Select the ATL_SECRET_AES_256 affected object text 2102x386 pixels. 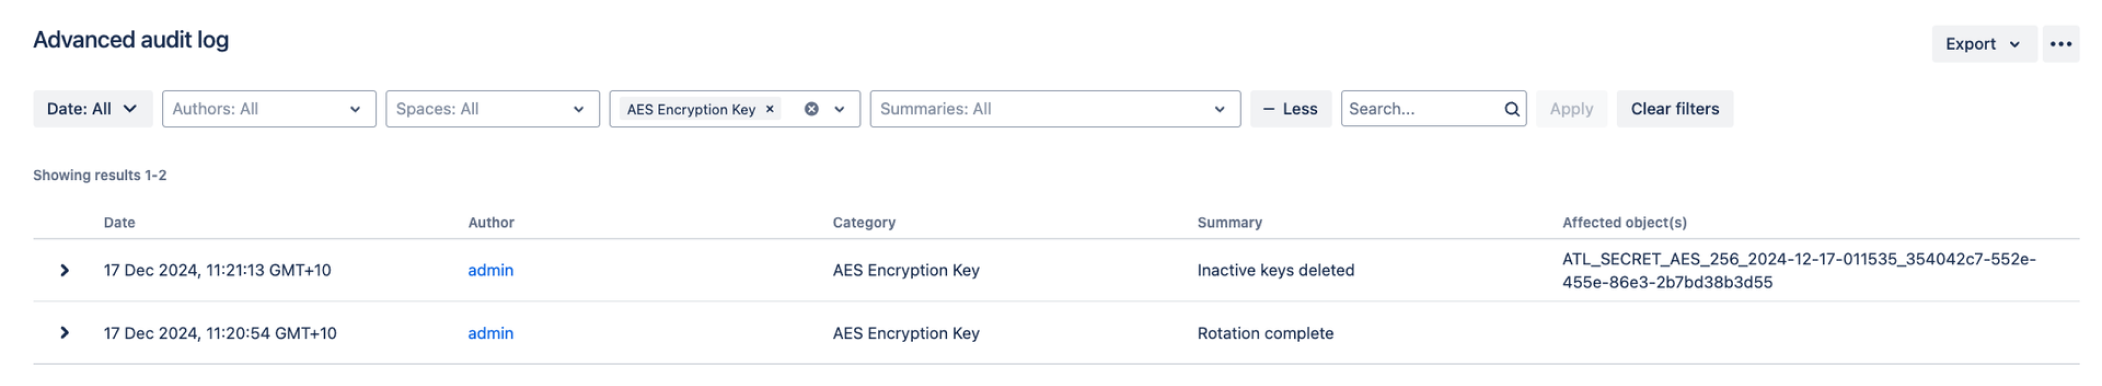[1798, 270]
